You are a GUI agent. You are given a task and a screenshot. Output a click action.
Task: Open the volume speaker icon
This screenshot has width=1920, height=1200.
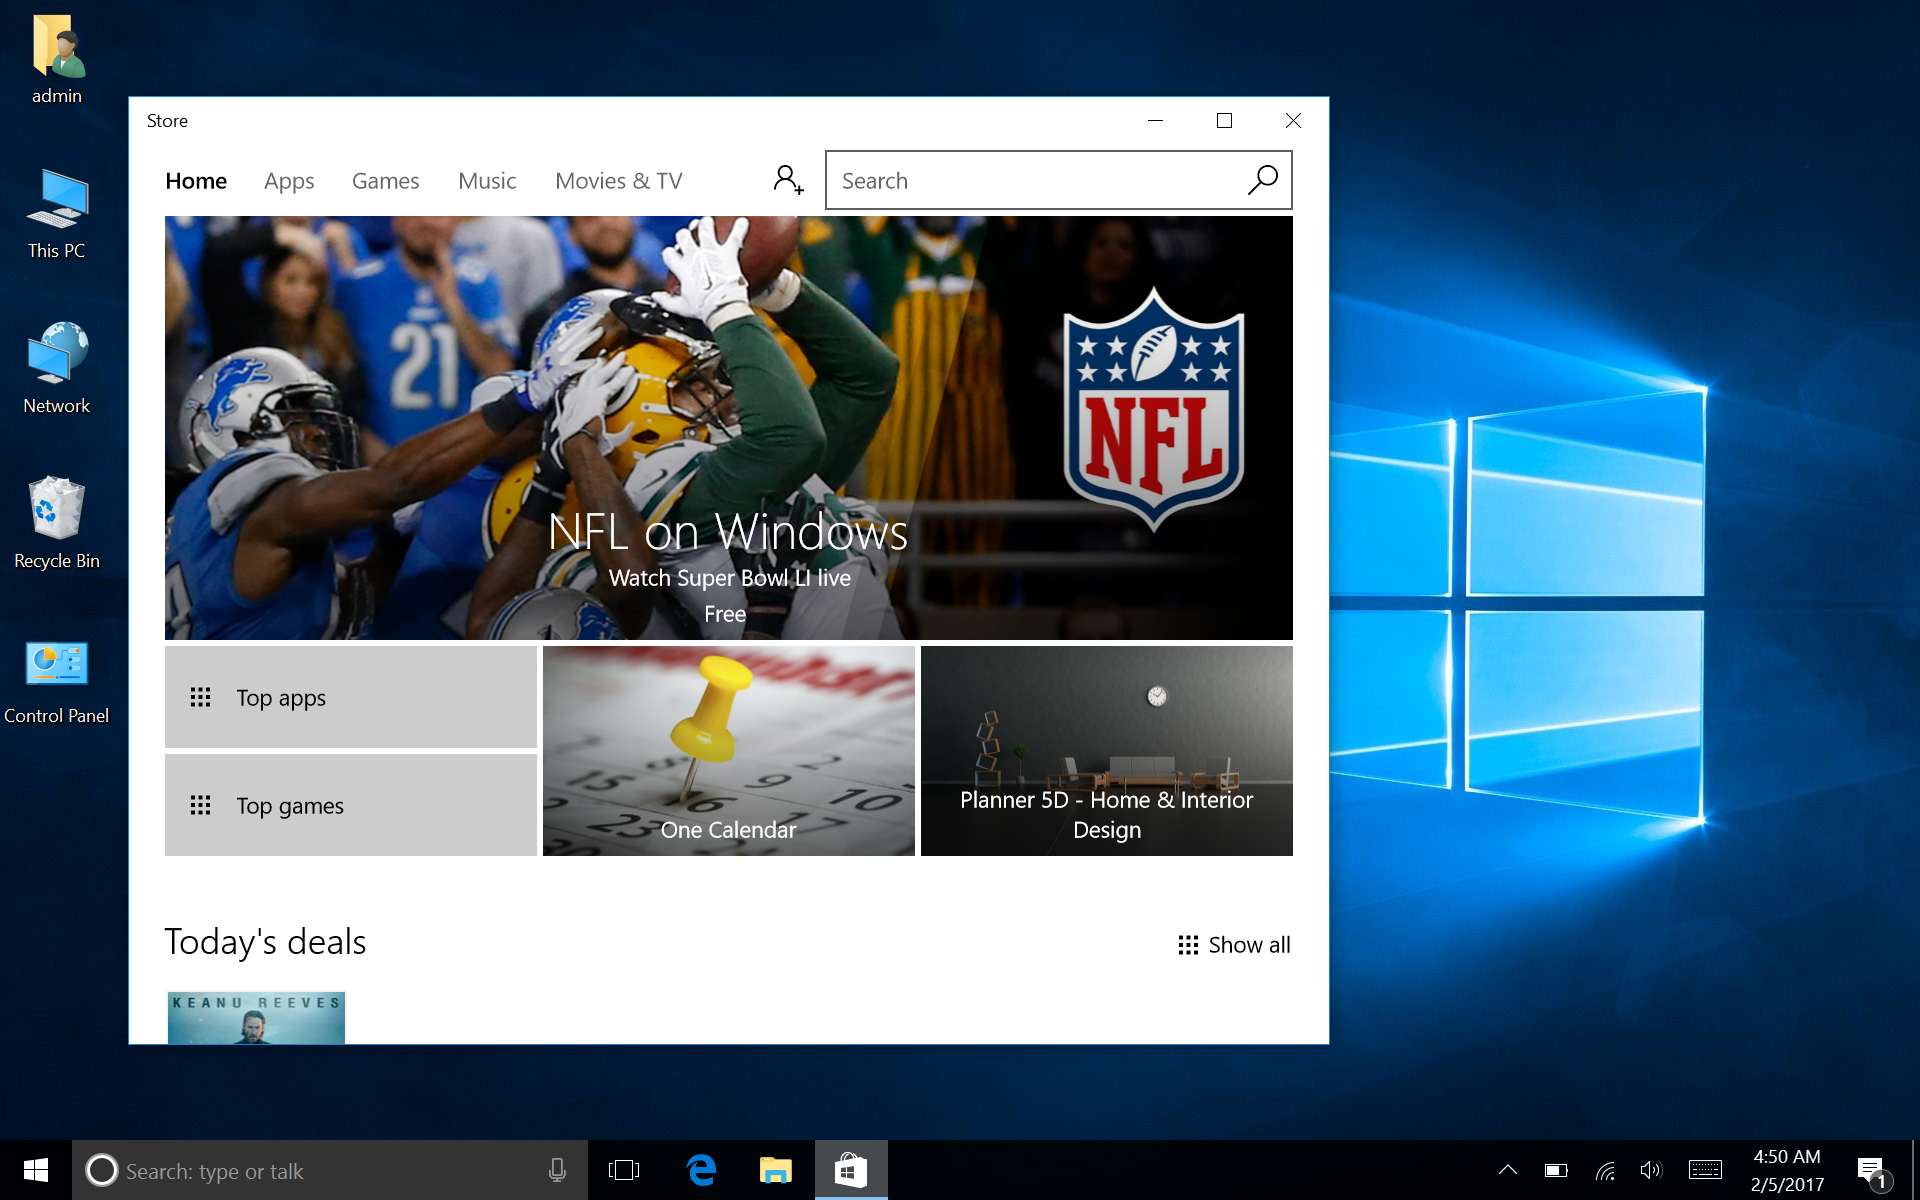pyautogui.click(x=1651, y=1170)
